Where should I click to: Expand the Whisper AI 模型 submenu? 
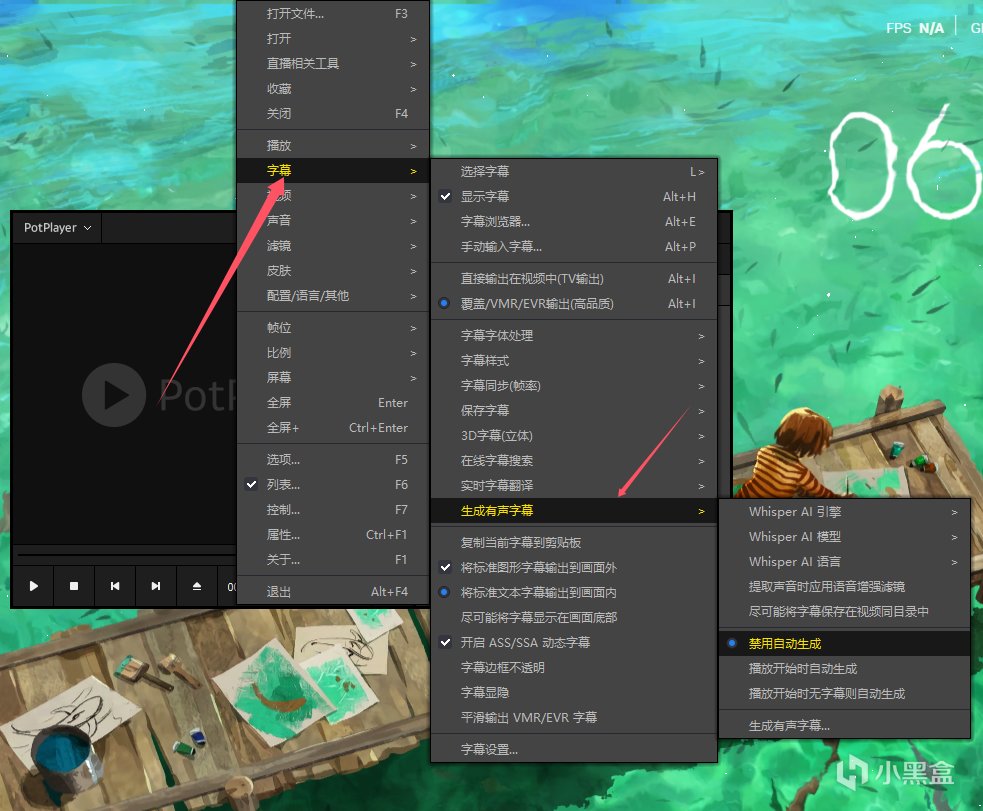click(844, 537)
